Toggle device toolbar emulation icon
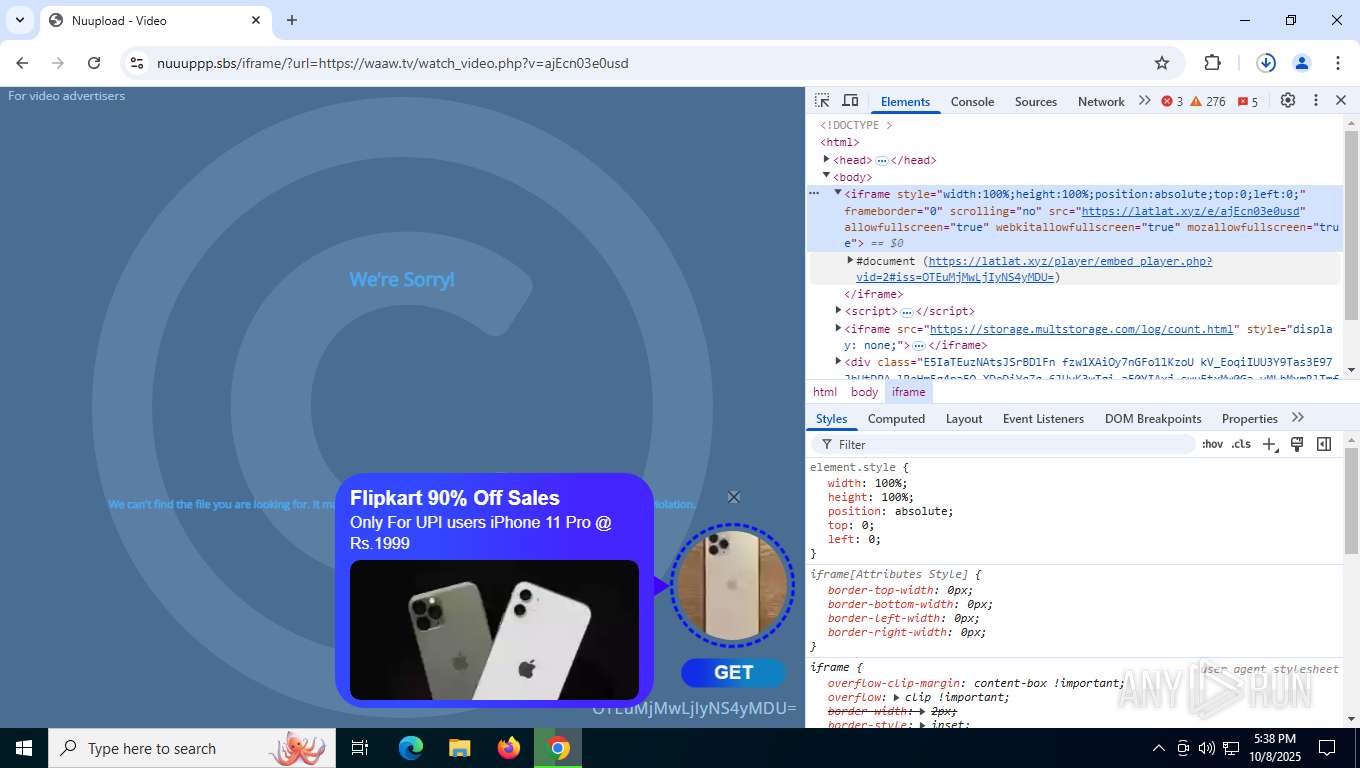 [851, 101]
